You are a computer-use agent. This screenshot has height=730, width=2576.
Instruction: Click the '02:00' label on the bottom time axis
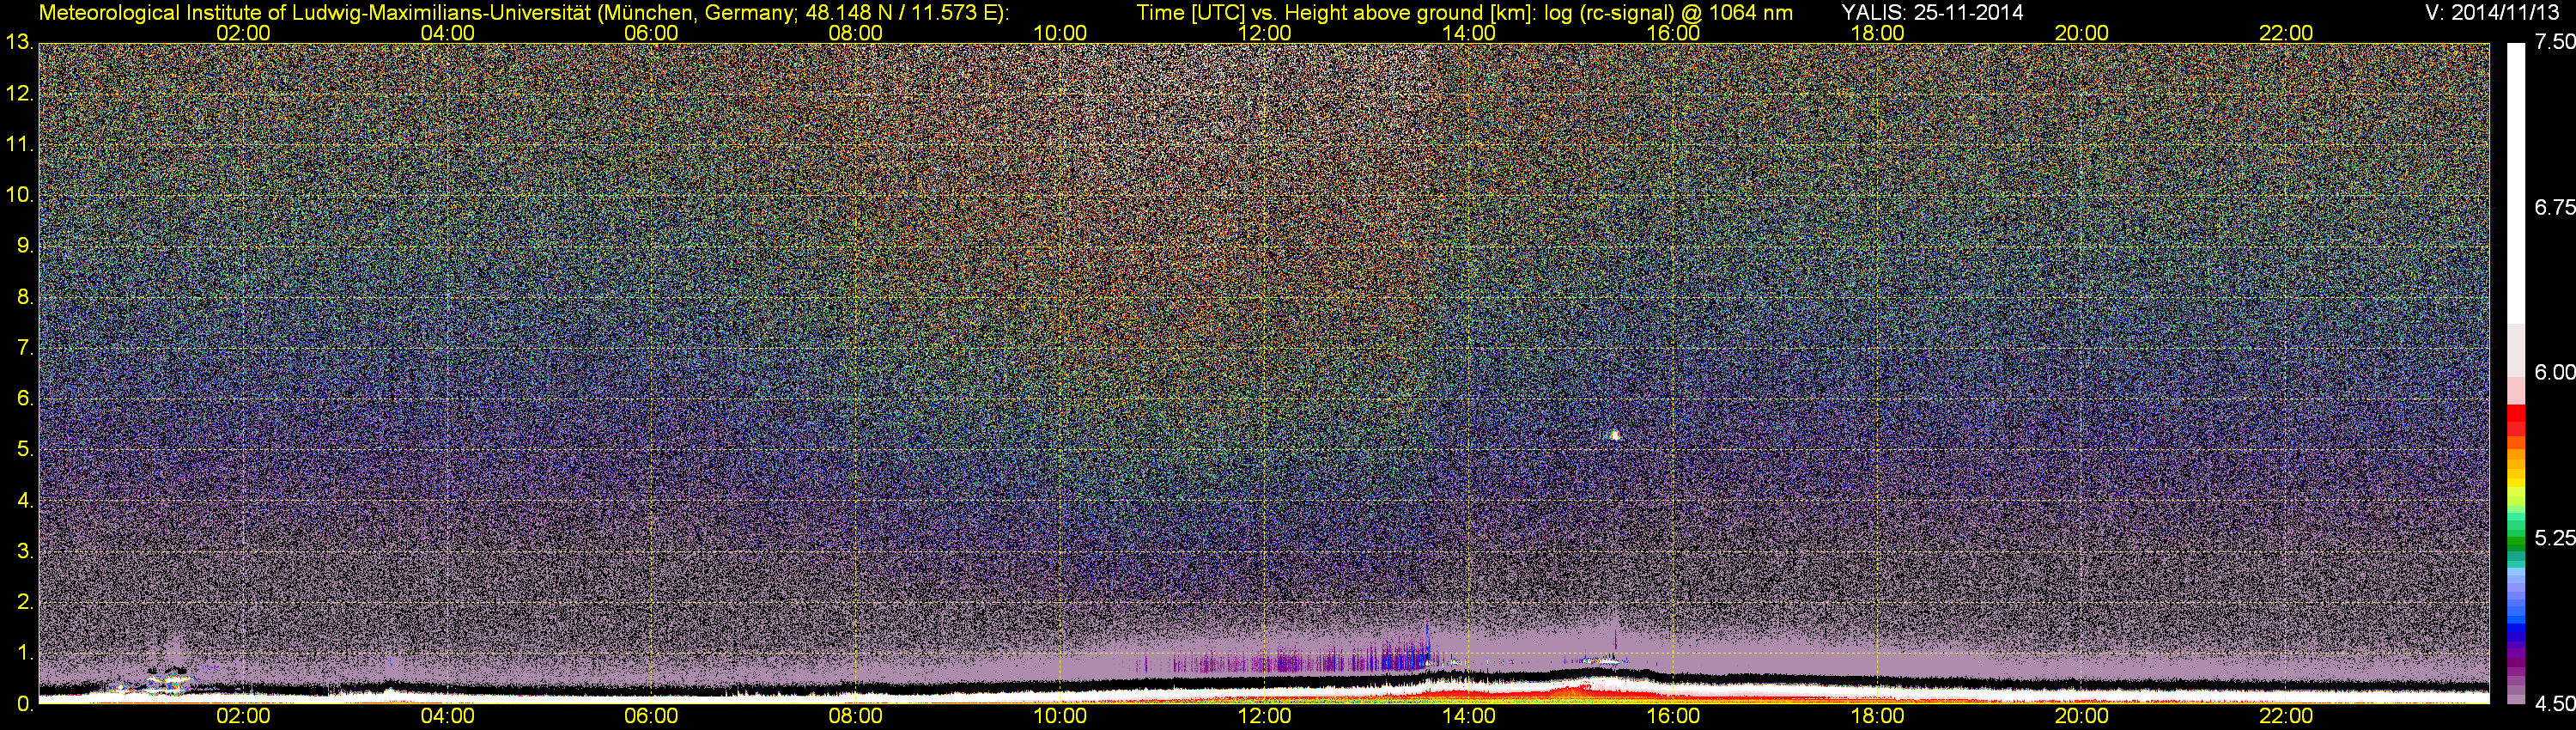pyautogui.click(x=243, y=716)
